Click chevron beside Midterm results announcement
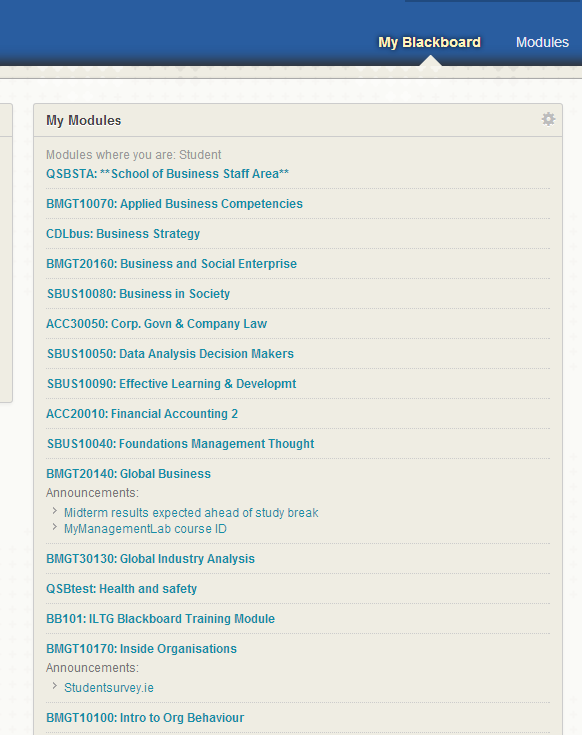Screen dimensions: 582x735 (55, 511)
